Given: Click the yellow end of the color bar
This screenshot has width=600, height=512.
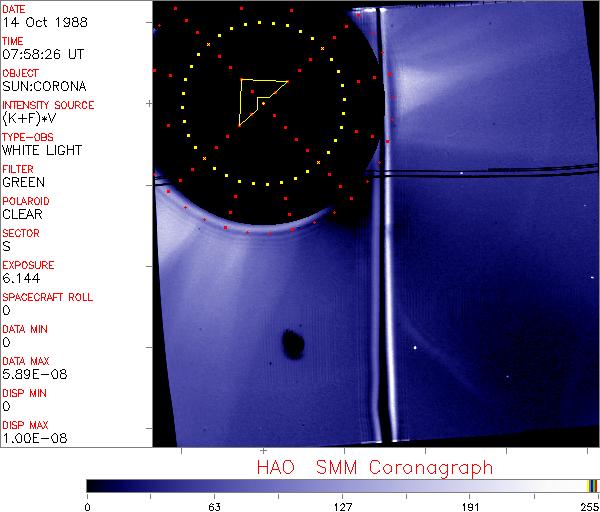Looking at the screenshot, I should click(x=592, y=485).
